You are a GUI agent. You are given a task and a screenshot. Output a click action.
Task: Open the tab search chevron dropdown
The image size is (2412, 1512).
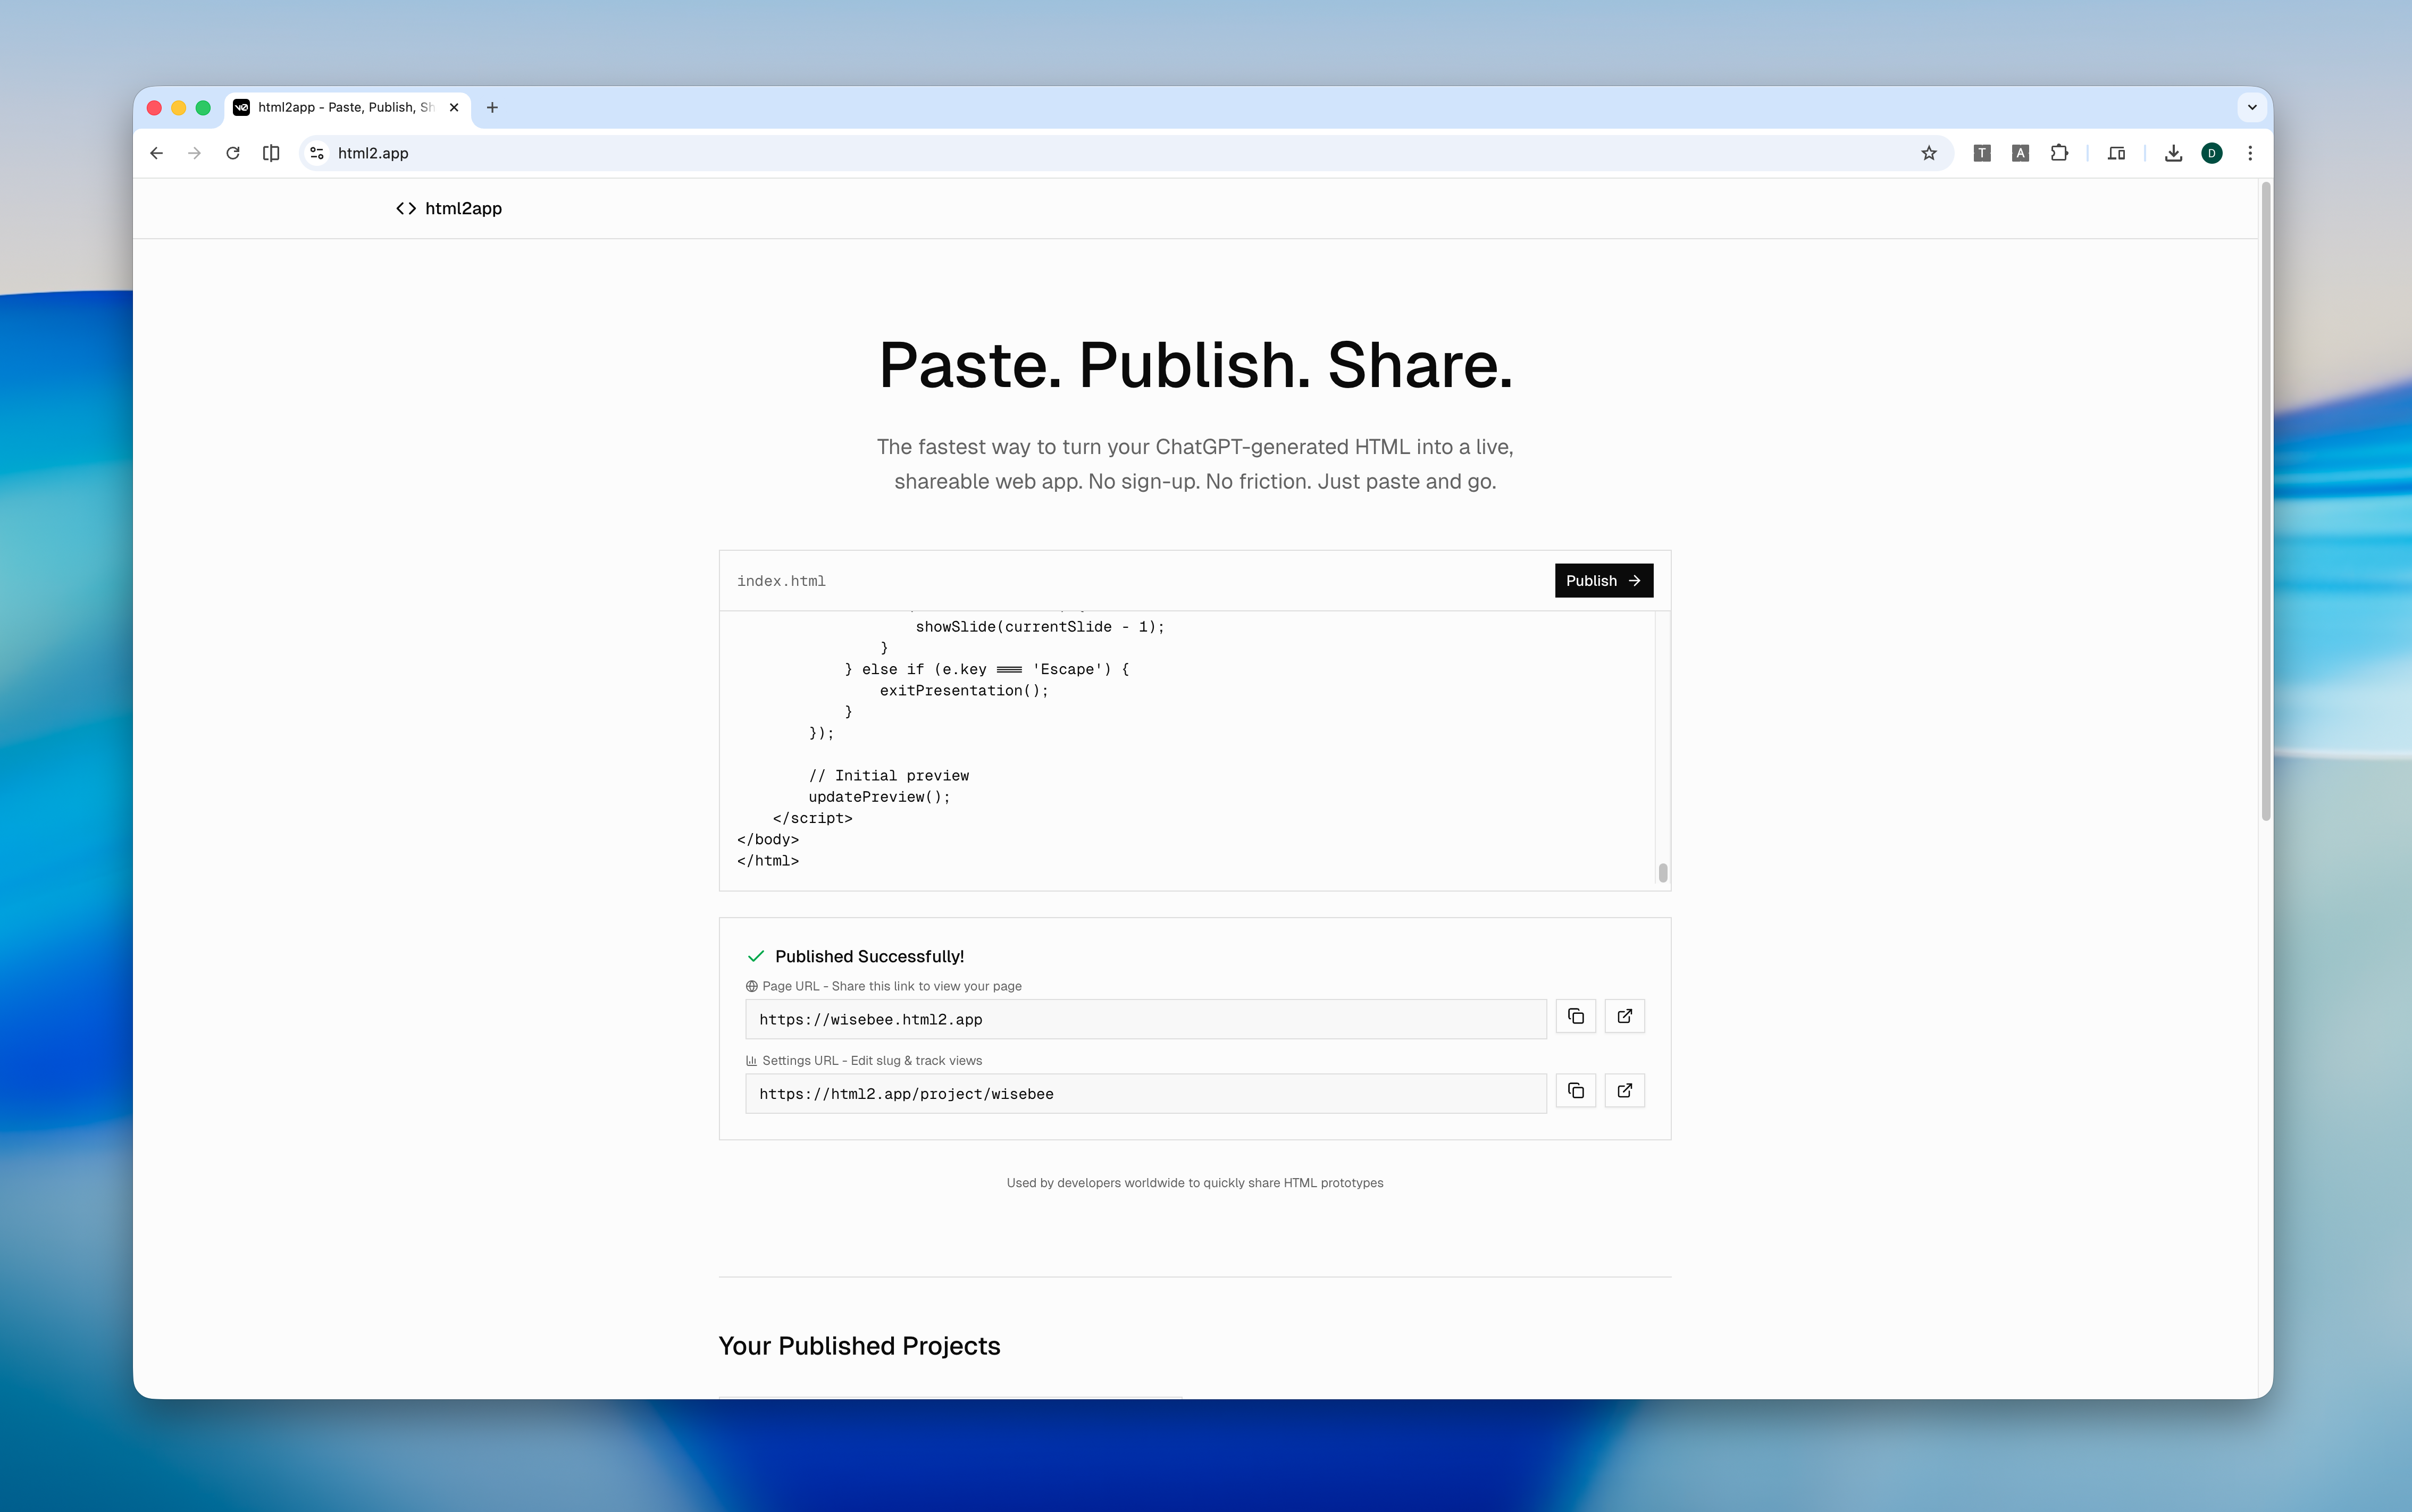pyautogui.click(x=2251, y=107)
